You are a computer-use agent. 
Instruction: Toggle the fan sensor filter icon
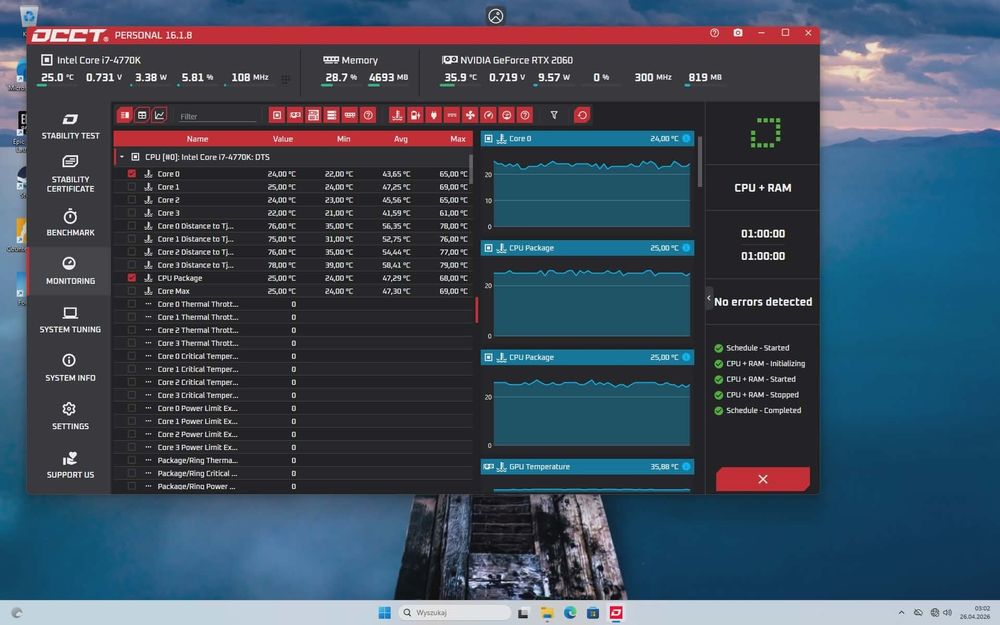pyautogui.click(x=470, y=115)
